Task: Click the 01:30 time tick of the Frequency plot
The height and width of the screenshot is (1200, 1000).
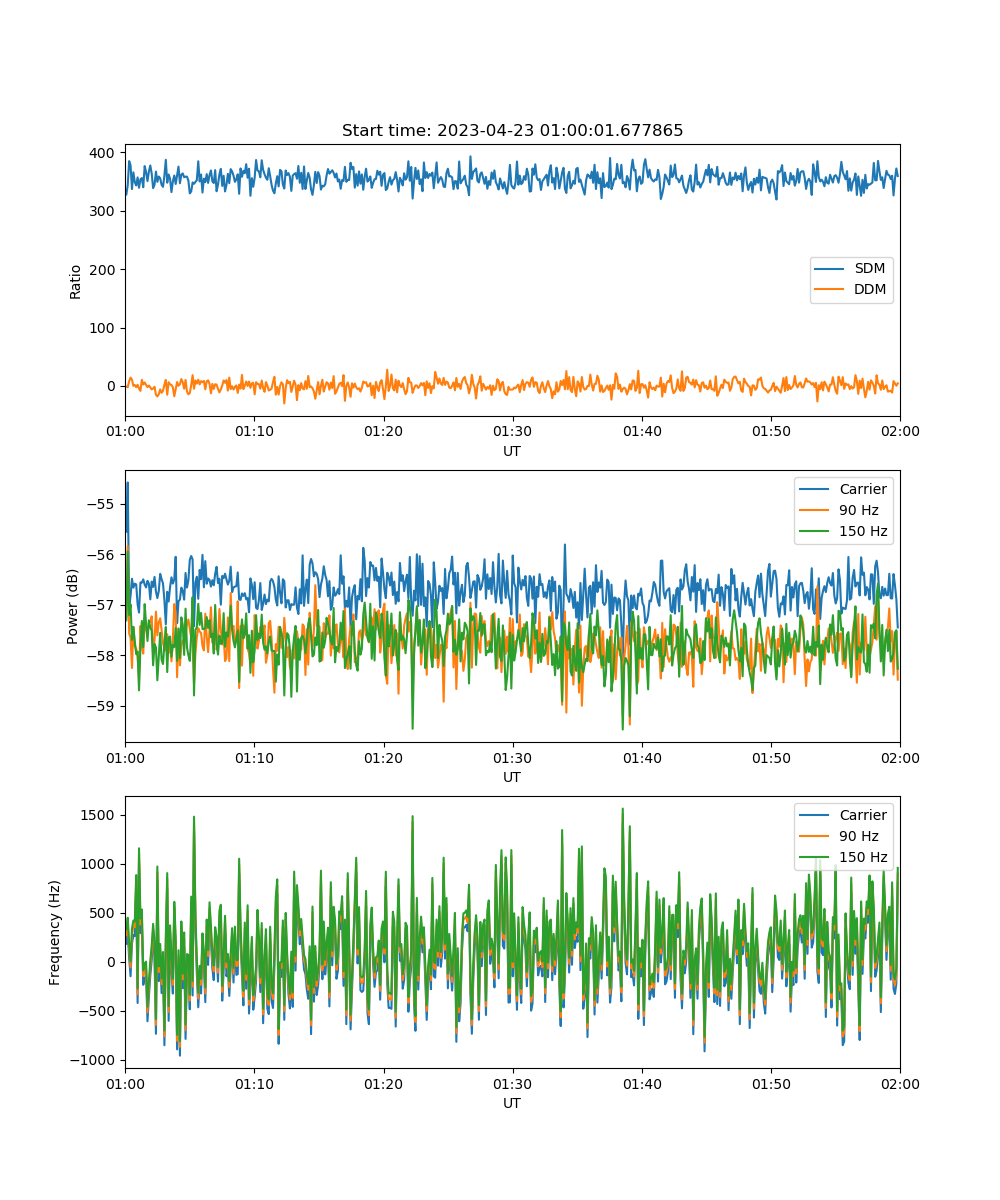Action: click(x=512, y=1083)
